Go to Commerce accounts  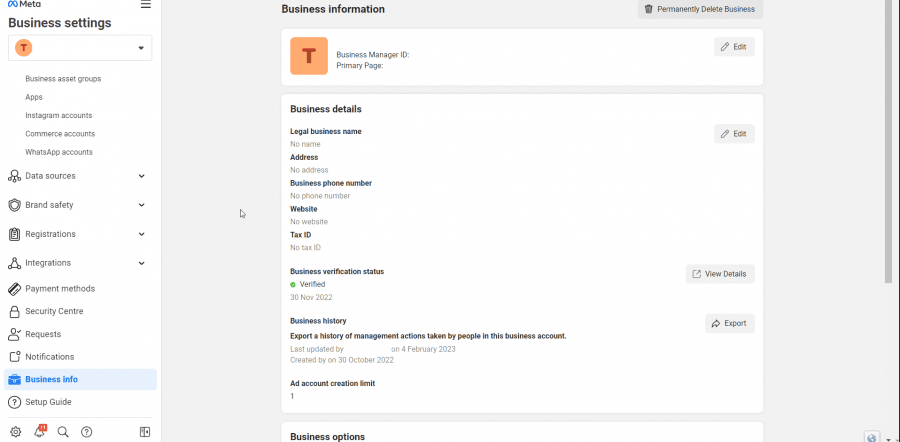(60, 134)
